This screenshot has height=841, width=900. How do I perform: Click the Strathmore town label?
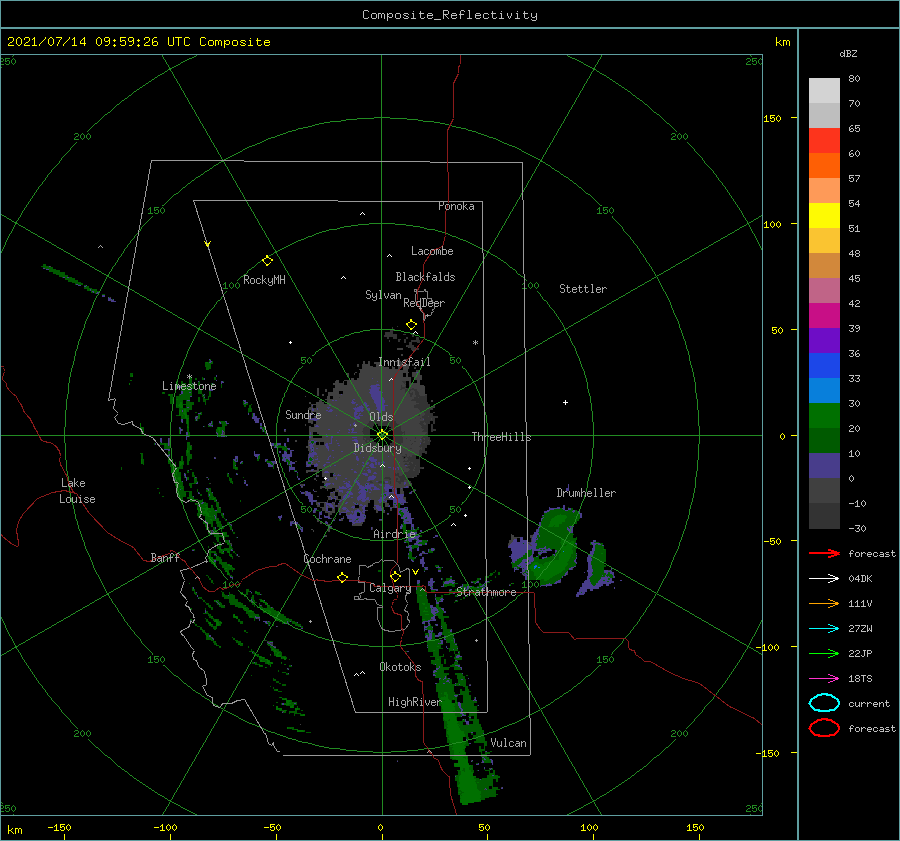[486, 592]
